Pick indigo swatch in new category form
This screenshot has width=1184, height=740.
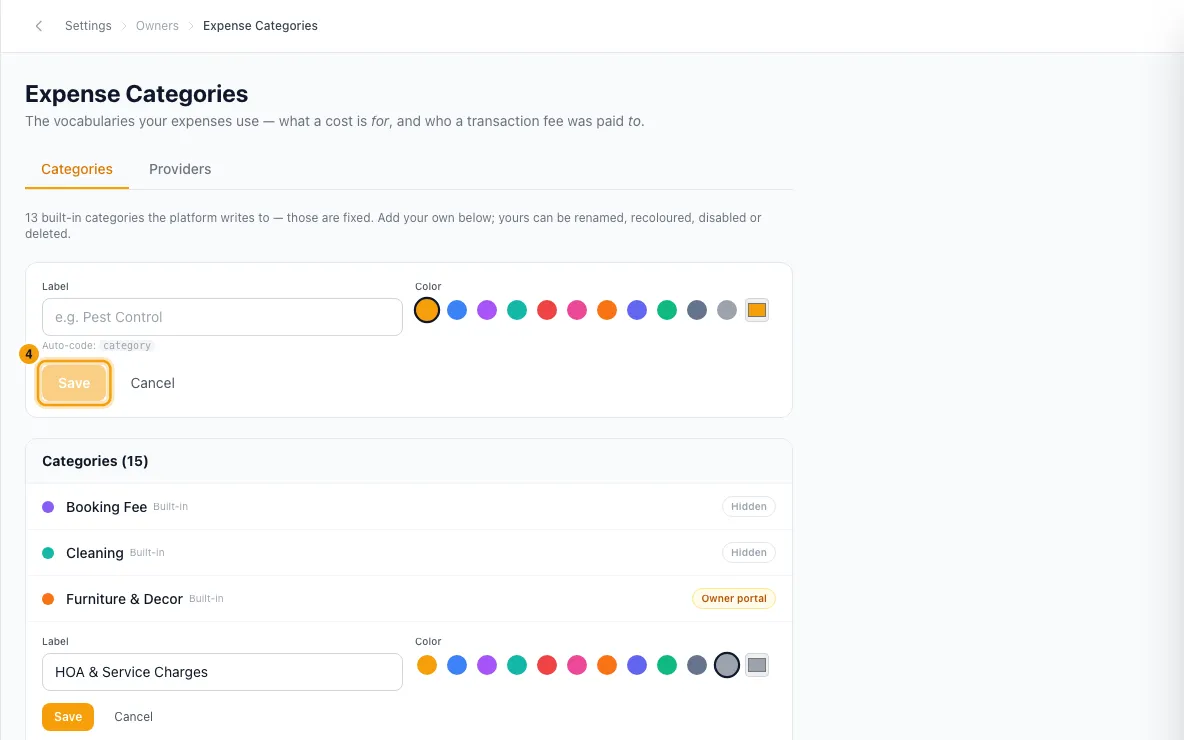pyautogui.click(x=637, y=310)
